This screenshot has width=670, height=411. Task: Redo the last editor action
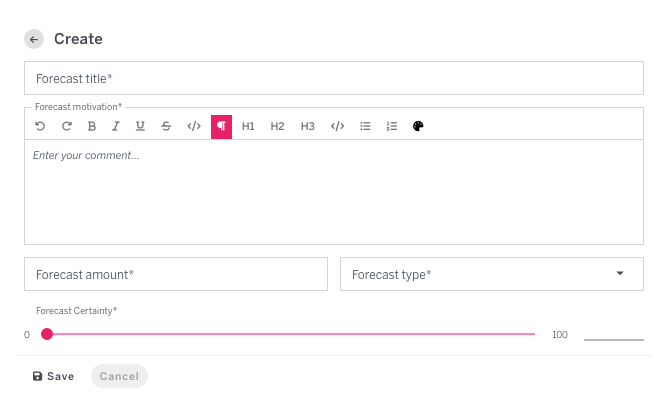(x=67, y=126)
